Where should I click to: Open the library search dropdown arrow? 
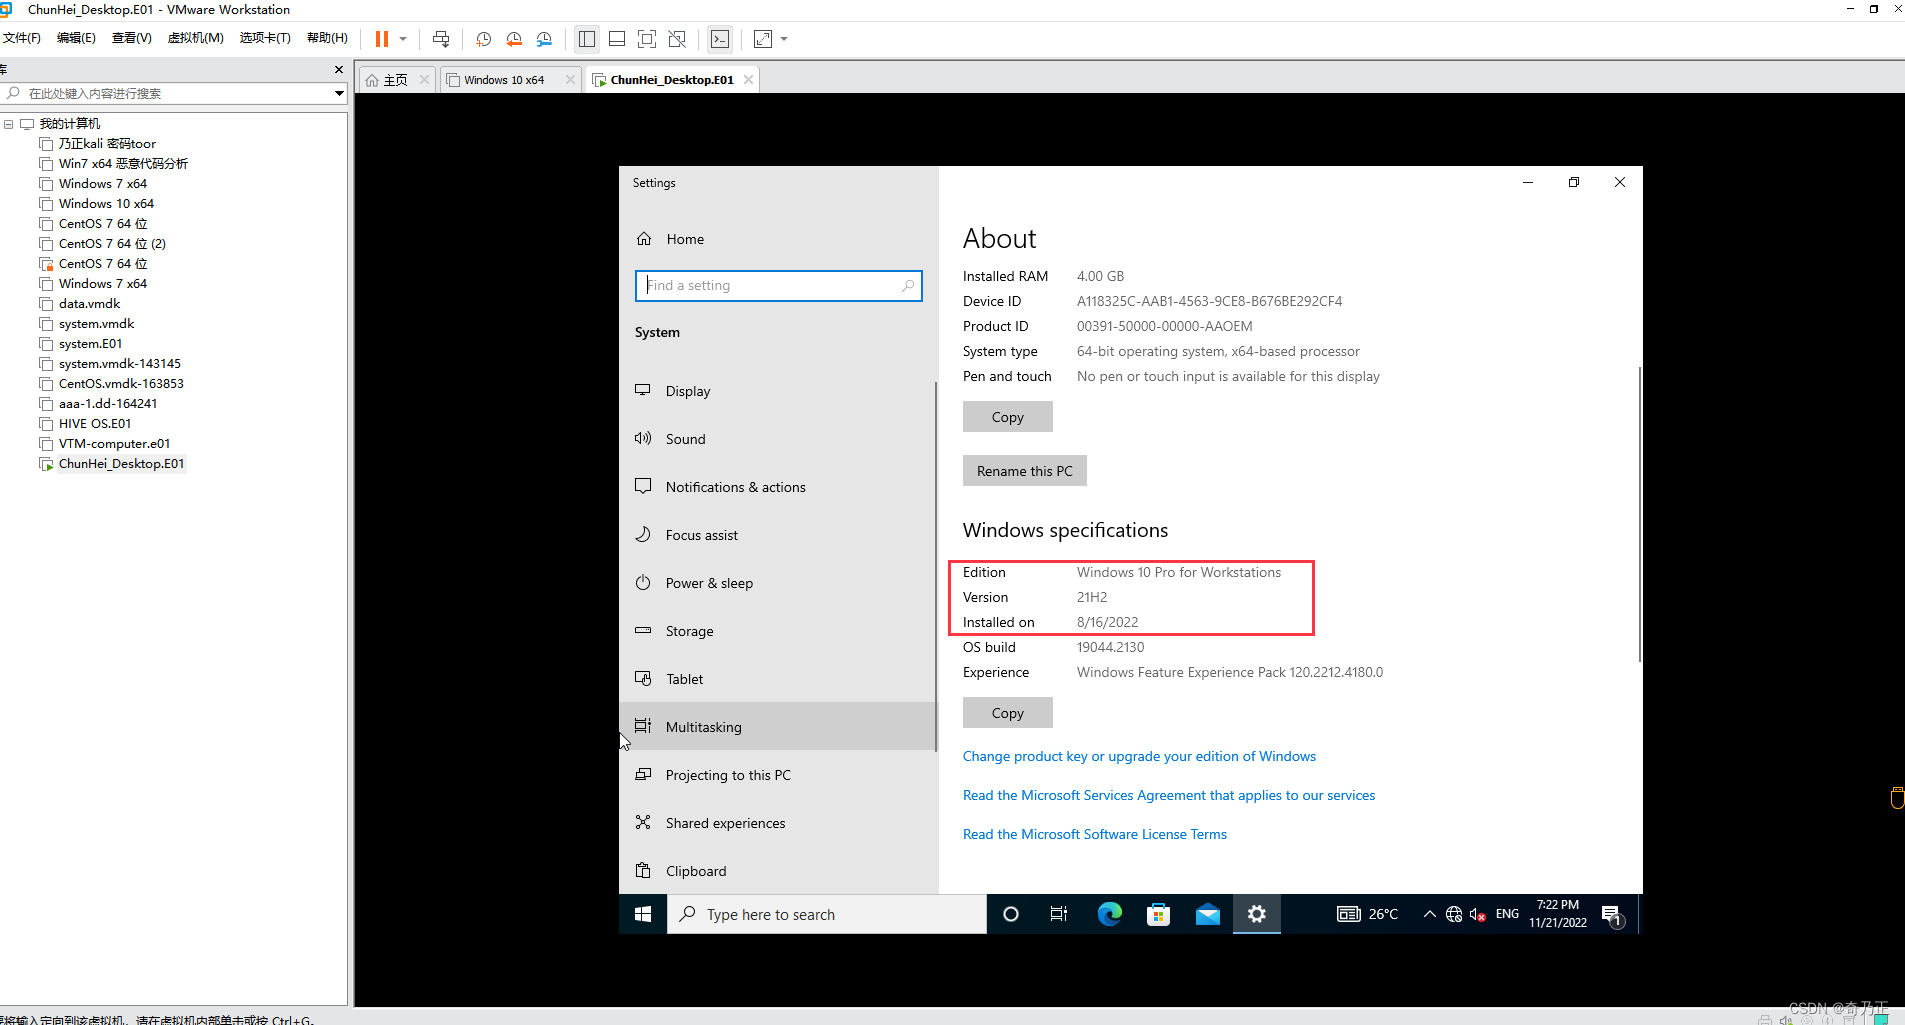pos(340,93)
